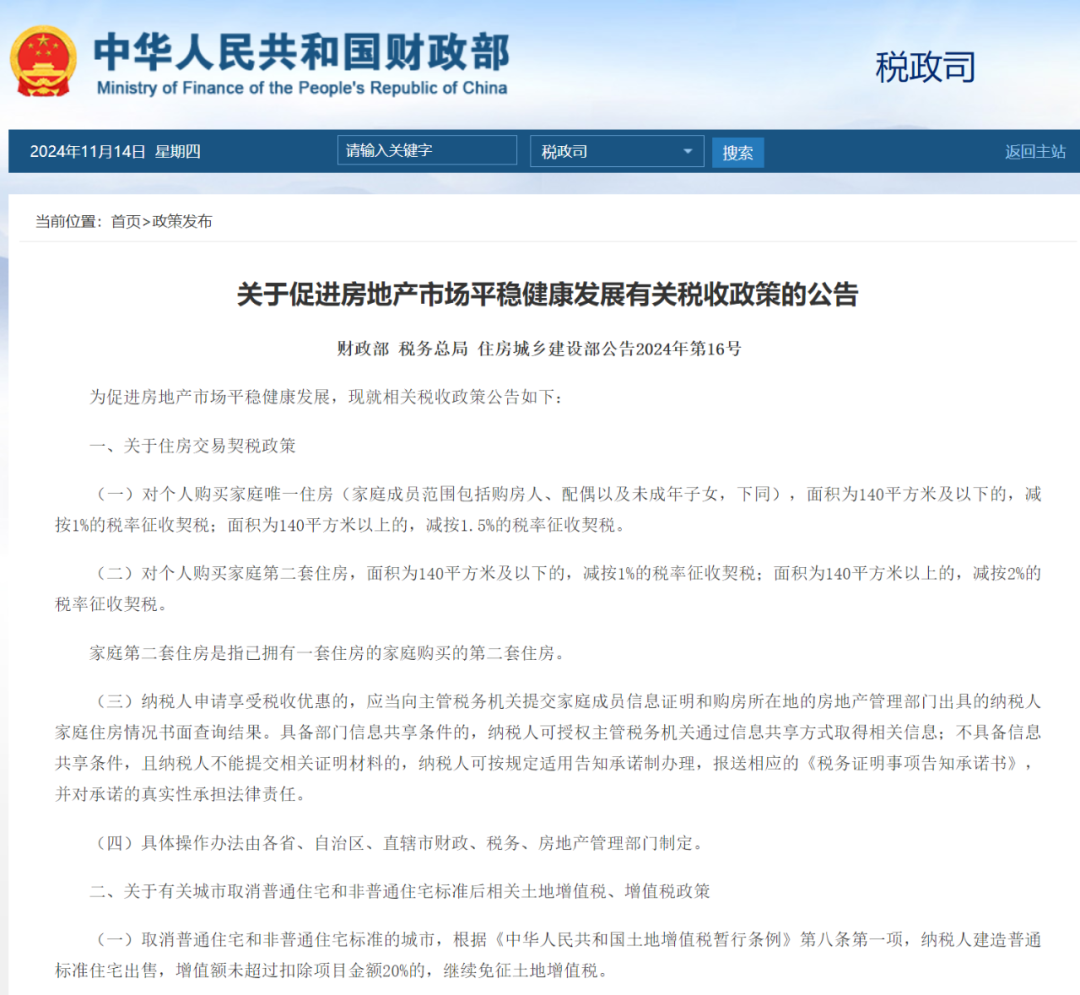Screen dimensions: 1080x995
Task: Open the 税政司 scope dropdown
Action: point(617,151)
